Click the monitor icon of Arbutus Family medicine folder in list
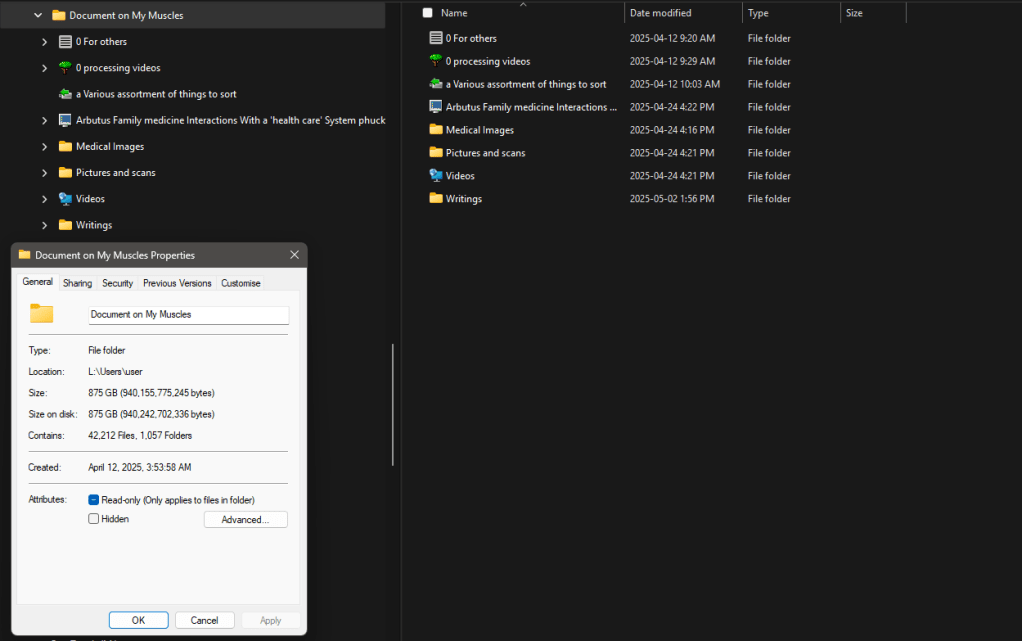 435,107
